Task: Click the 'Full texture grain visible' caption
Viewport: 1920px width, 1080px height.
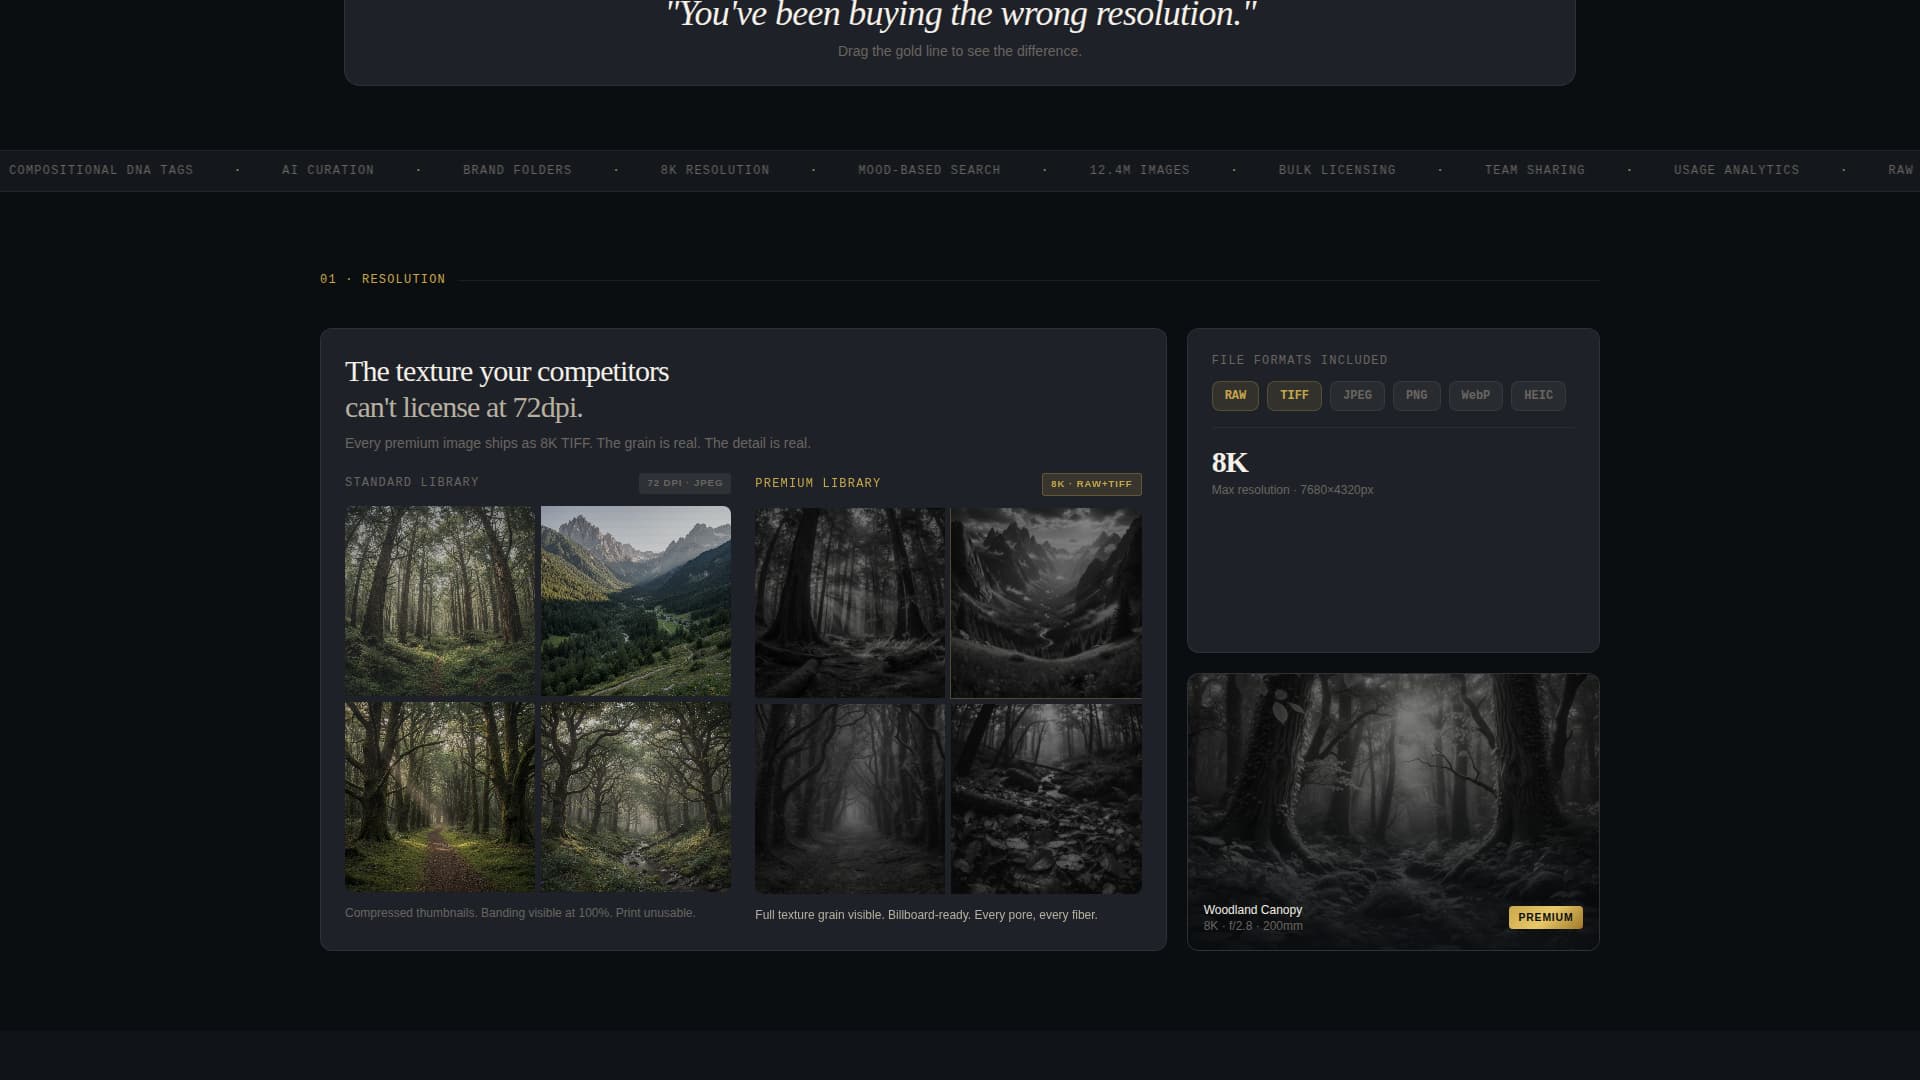Action: tap(926, 915)
